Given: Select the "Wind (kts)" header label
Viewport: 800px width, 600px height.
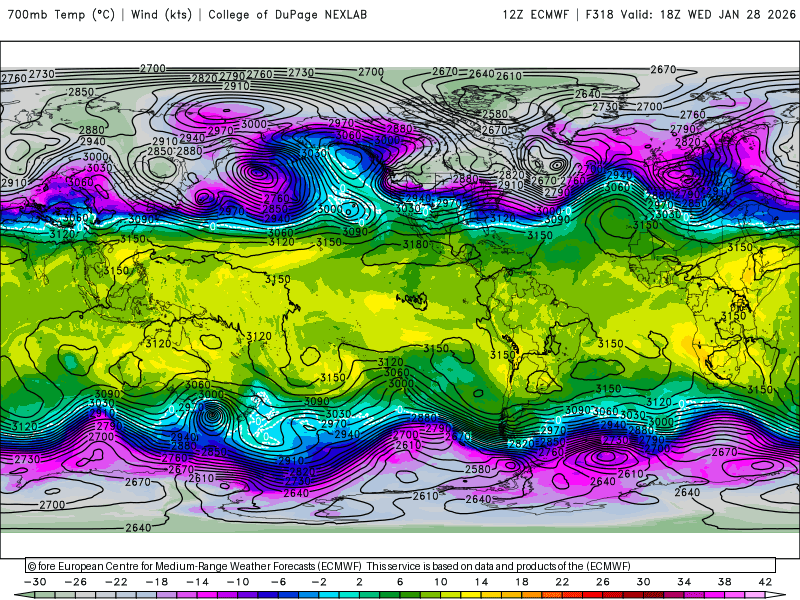Looking at the screenshot, I should pyautogui.click(x=161, y=14).
